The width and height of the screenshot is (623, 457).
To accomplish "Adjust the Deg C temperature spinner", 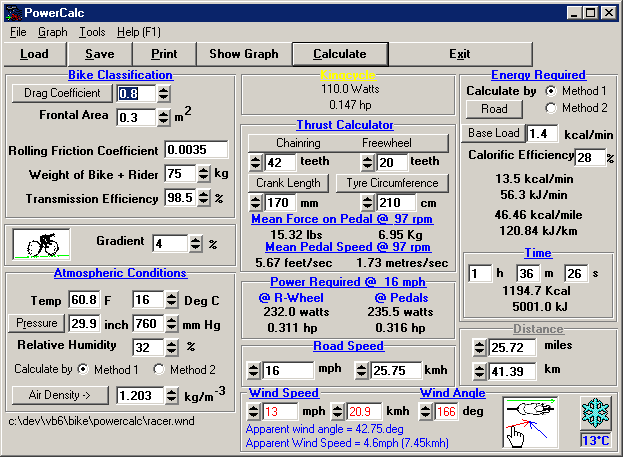I will 171,300.
